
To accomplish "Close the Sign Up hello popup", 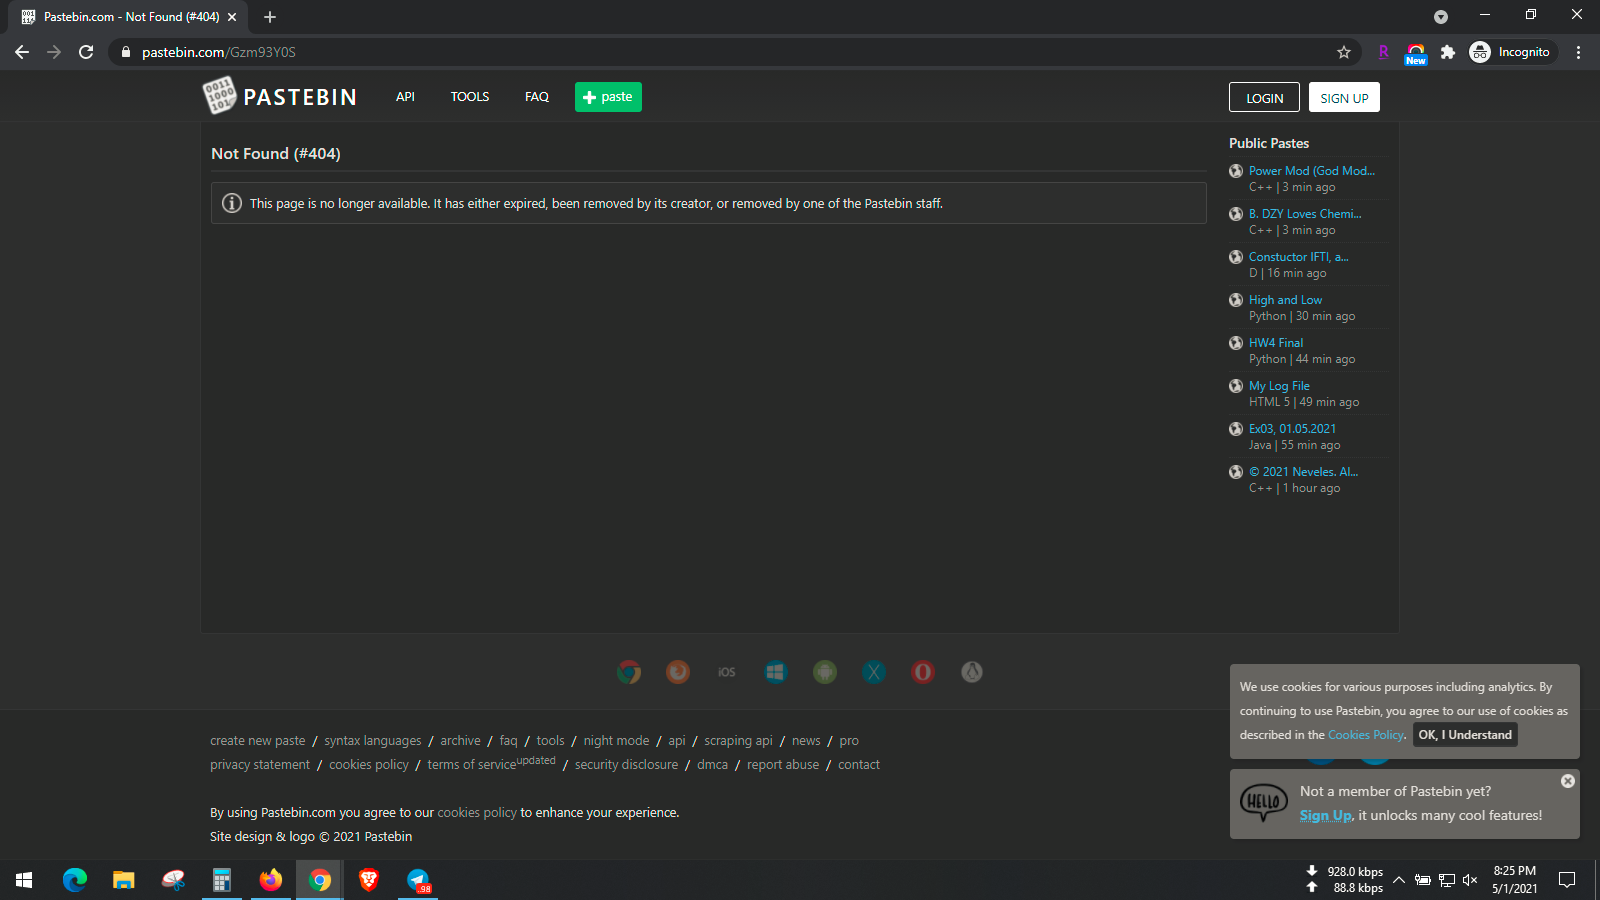I will [x=1568, y=781].
